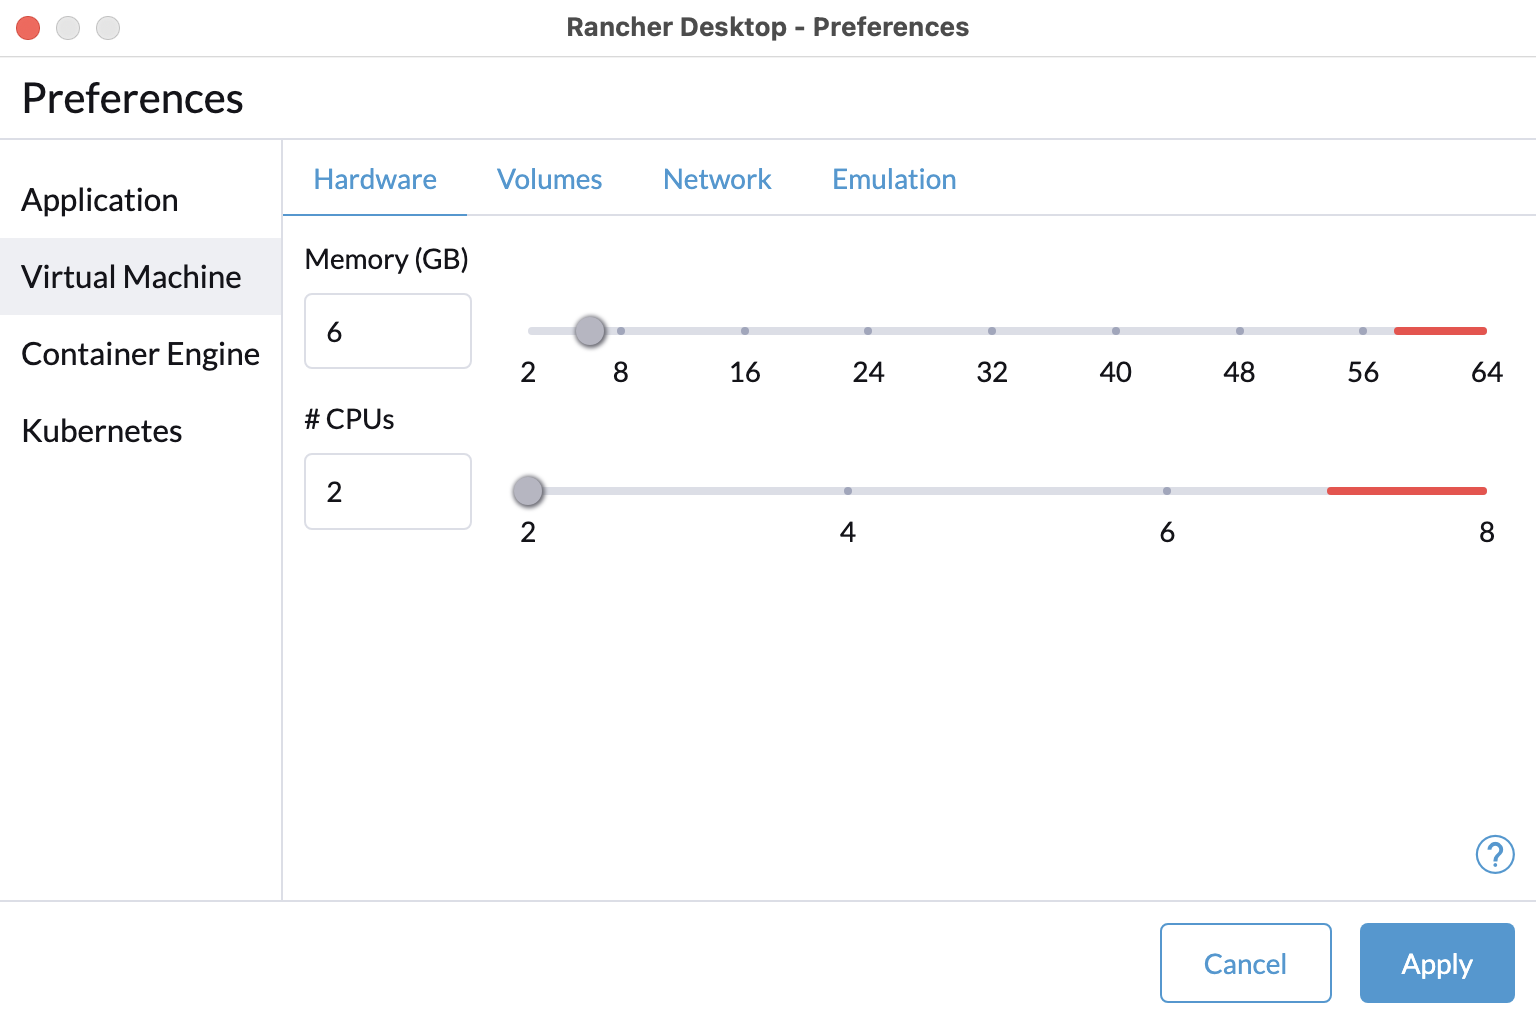The image size is (1536, 1024).
Task: Click the # CPUs input field
Action: (x=388, y=491)
